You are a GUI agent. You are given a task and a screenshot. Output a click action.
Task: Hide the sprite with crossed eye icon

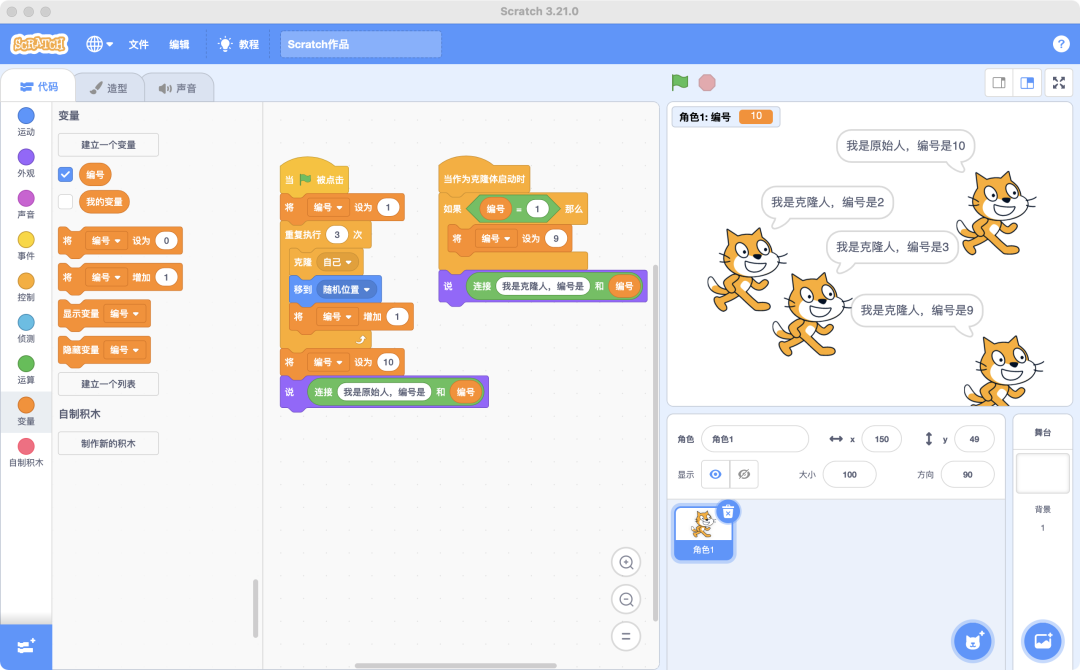744,474
